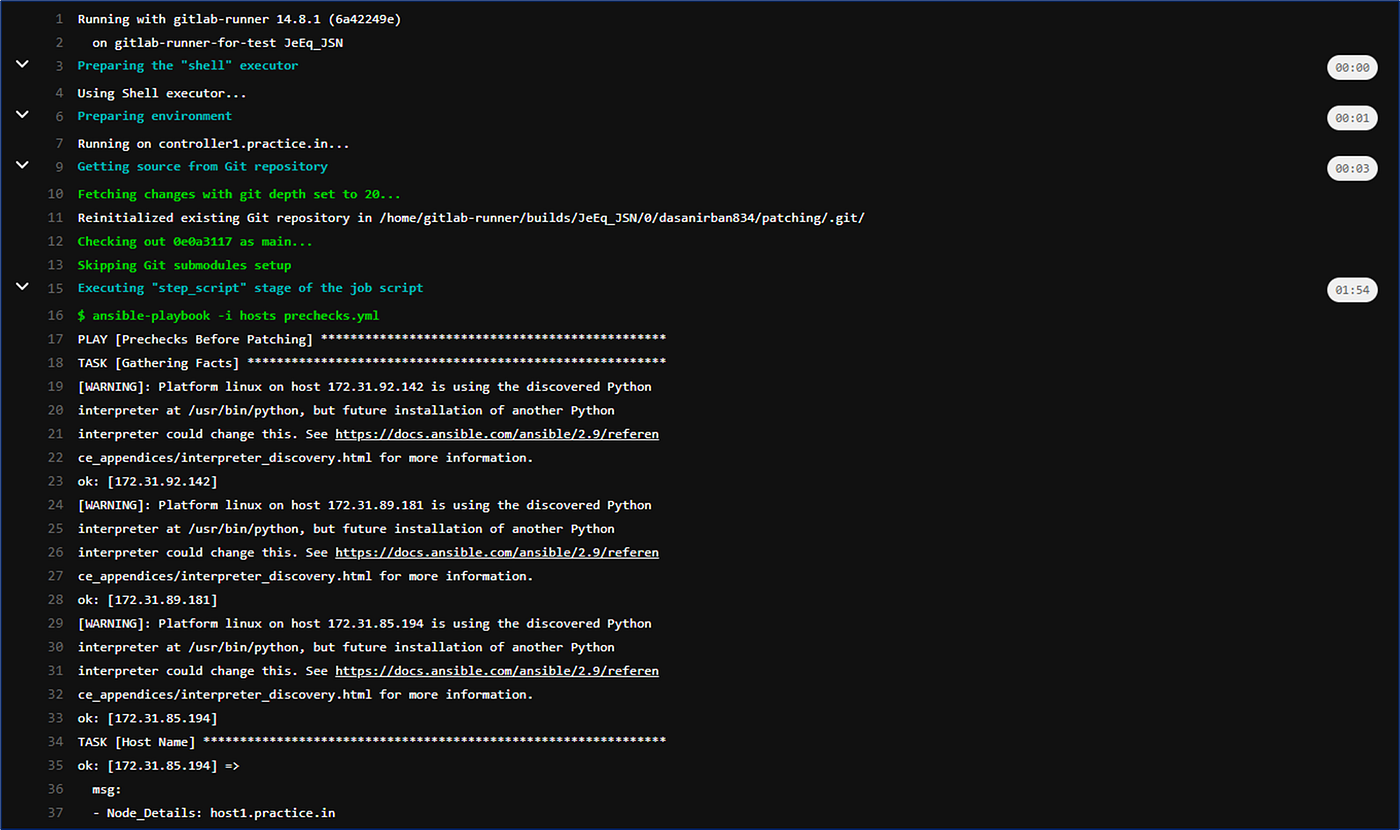
Task: Click "Fetching changes with git depth set to 20..."
Action: click(x=239, y=194)
